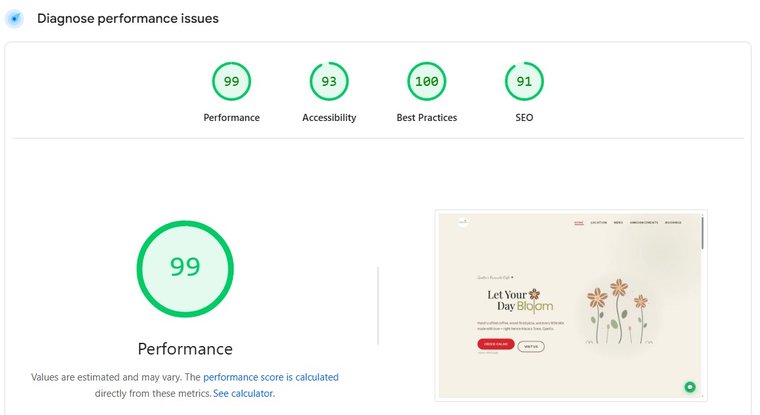
Task: Click the green chat icon in screenshot
Action: pos(690,387)
